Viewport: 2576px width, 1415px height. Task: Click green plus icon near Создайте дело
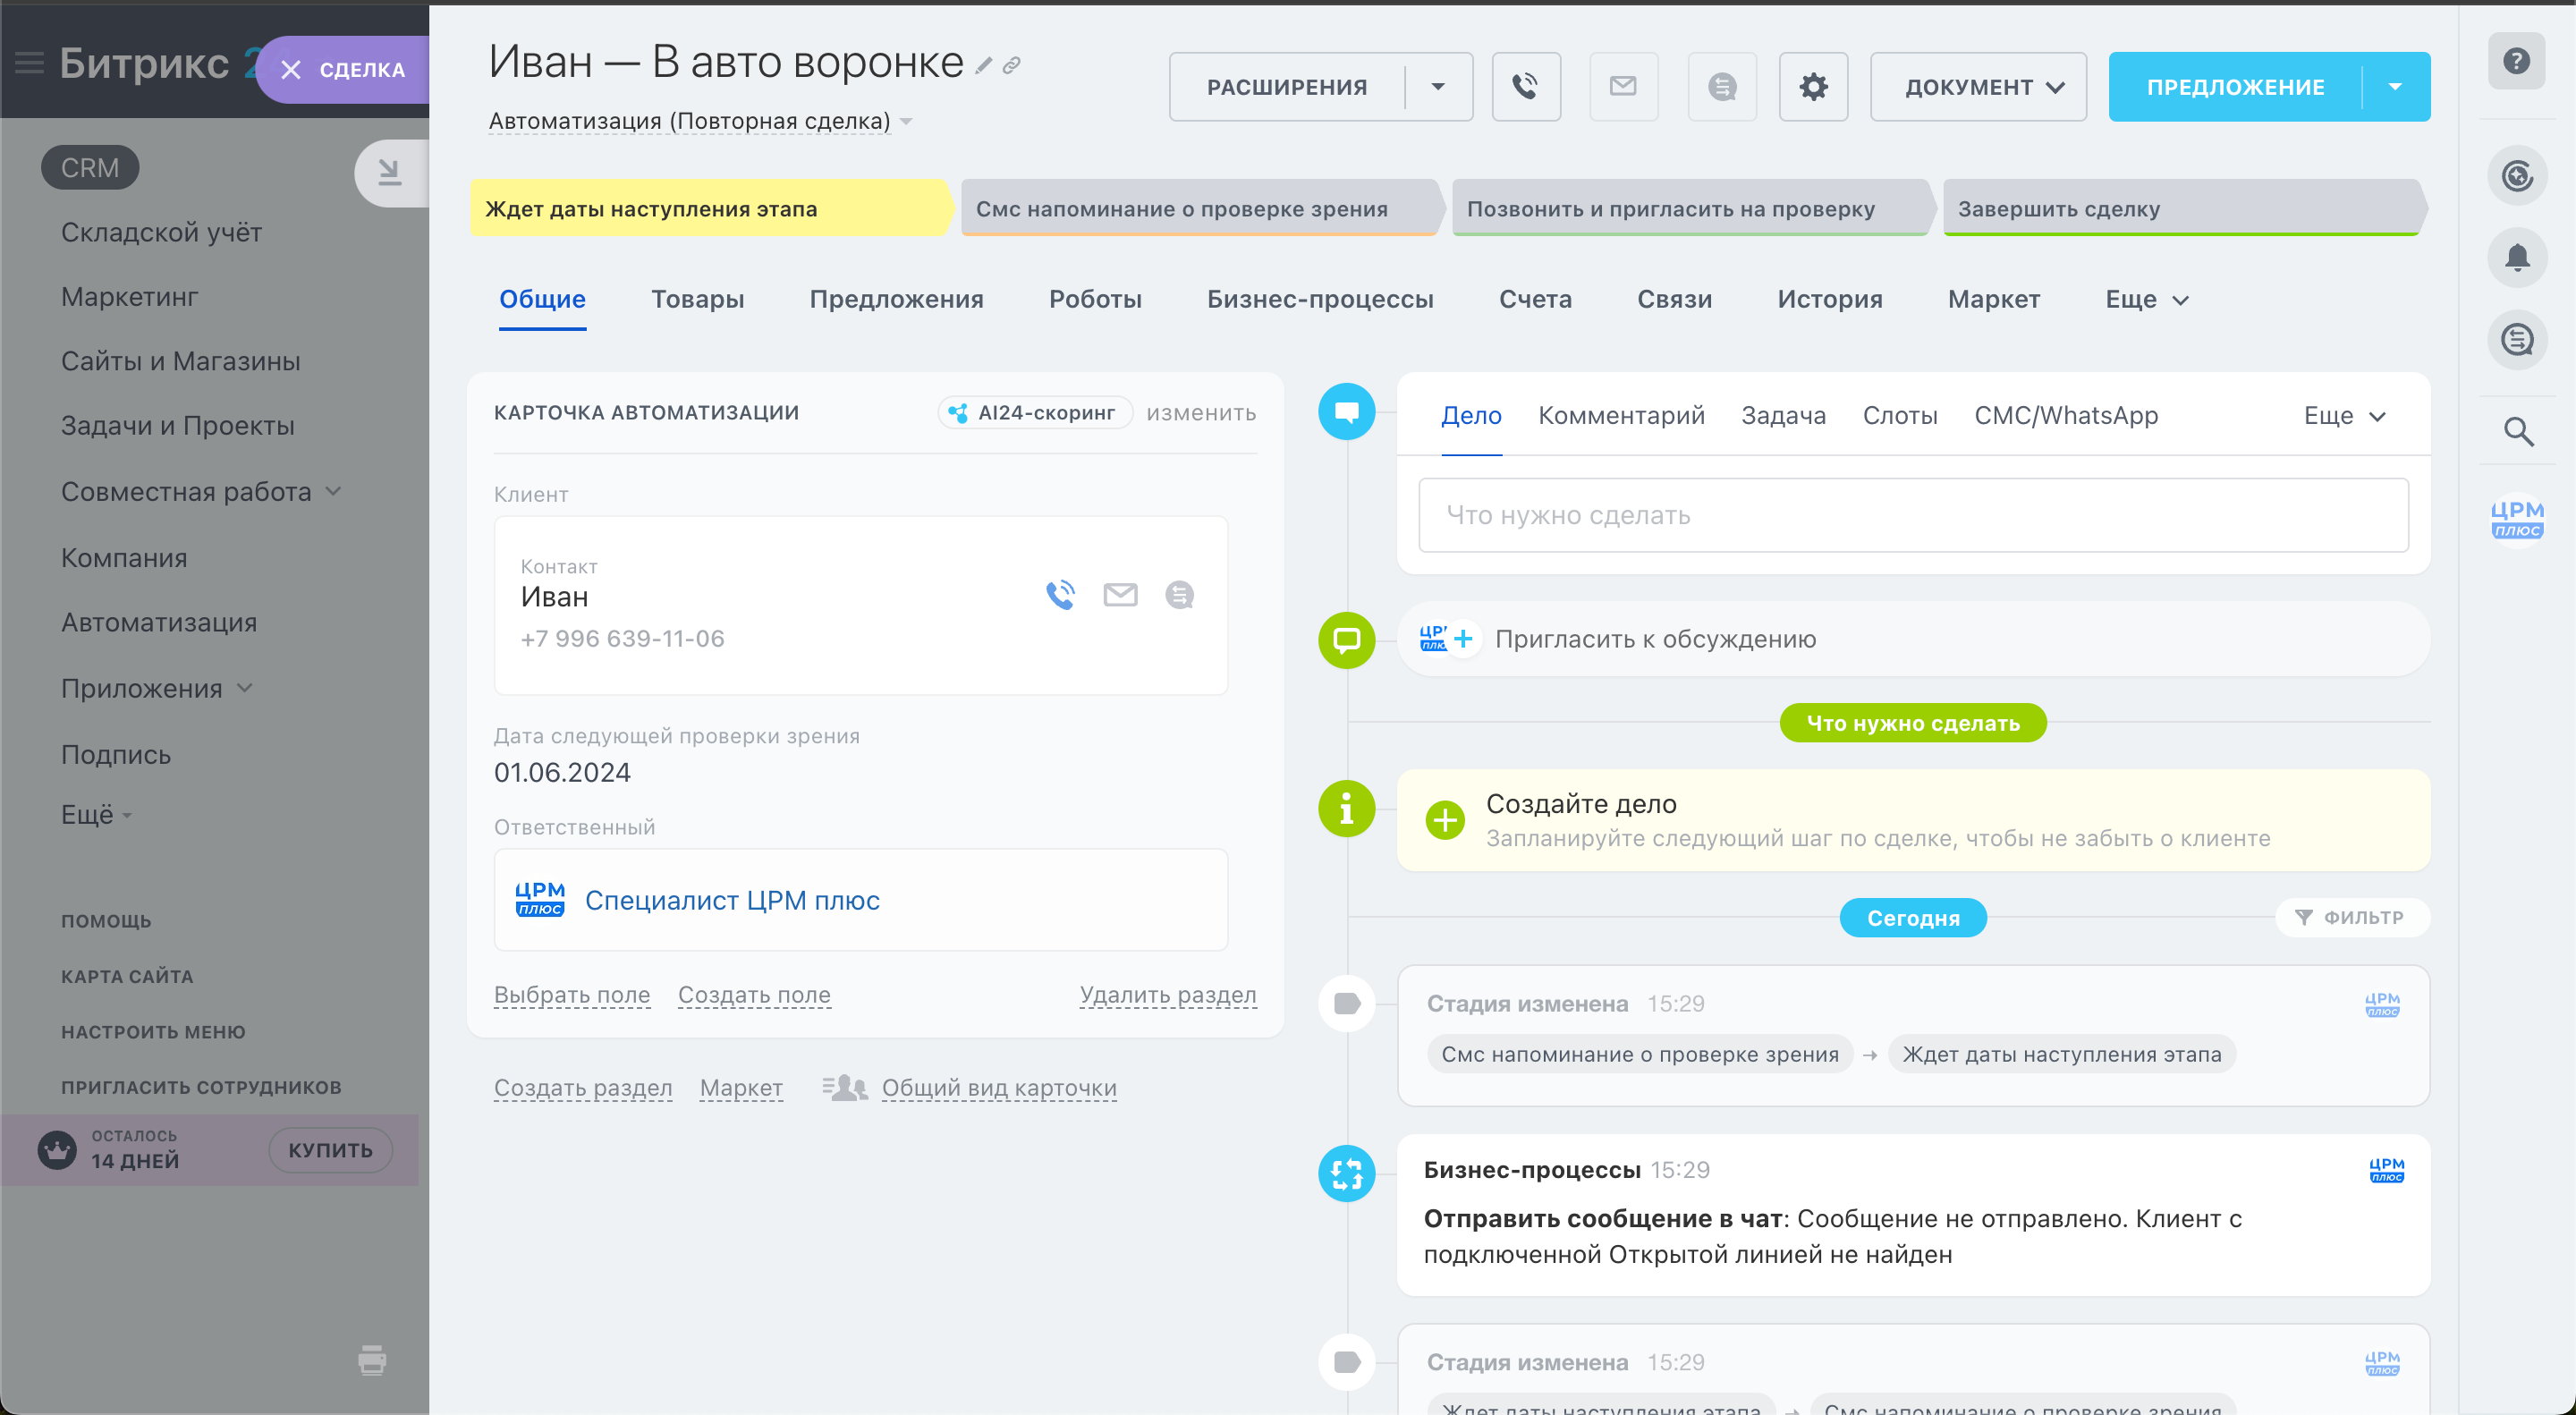(1444, 820)
